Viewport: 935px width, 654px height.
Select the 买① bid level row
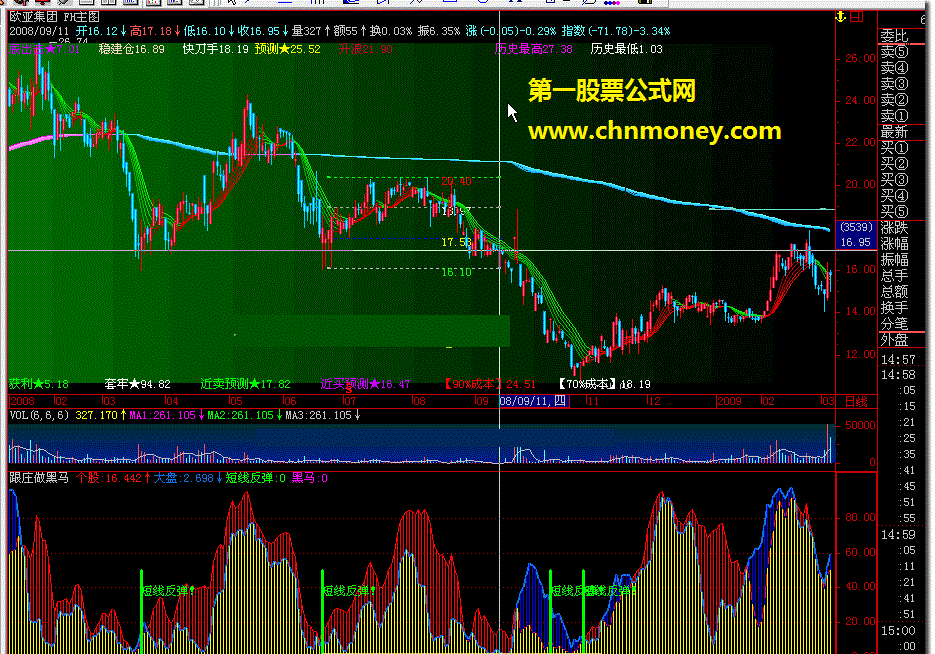coord(894,148)
